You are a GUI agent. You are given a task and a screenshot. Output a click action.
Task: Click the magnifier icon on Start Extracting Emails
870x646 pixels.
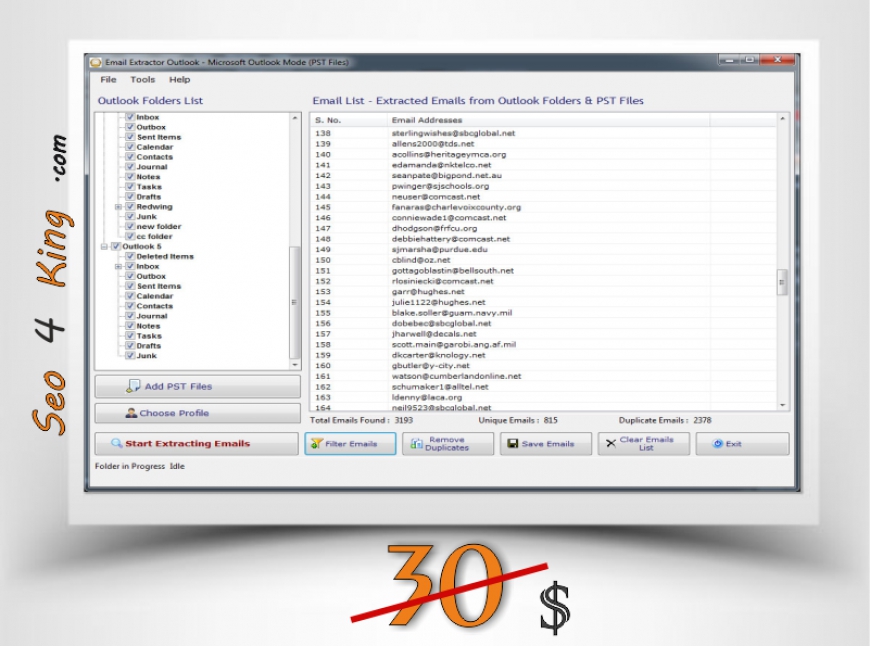click(x=117, y=443)
